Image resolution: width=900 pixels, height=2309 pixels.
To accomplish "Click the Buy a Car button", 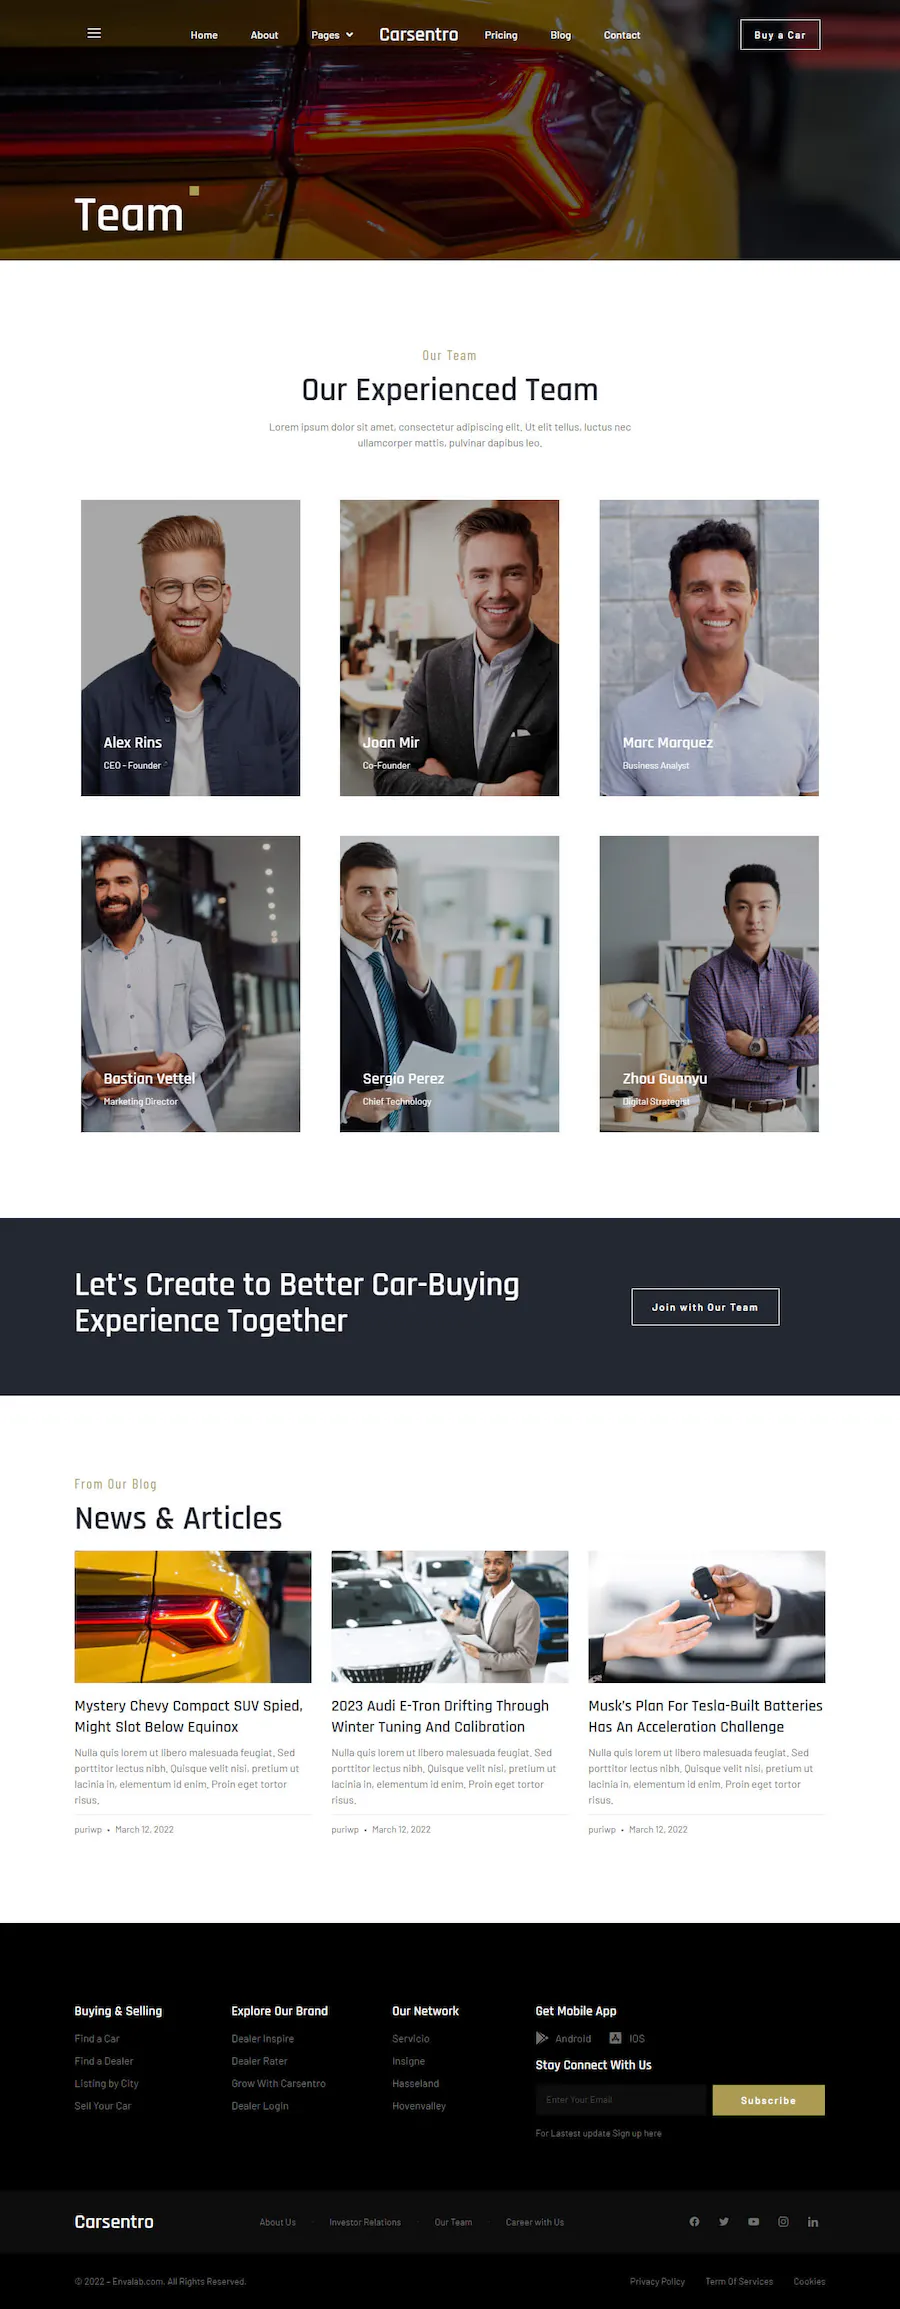I will coord(780,35).
